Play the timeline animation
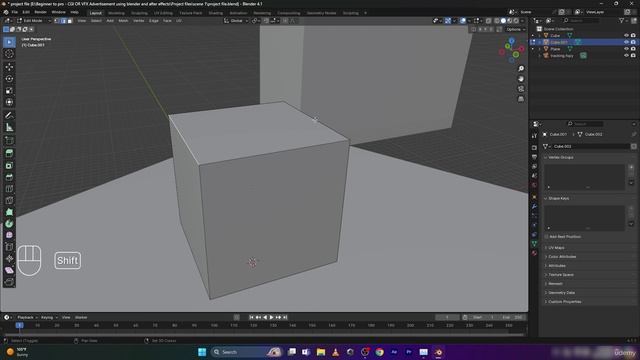The image size is (640, 360). coord(271,317)
